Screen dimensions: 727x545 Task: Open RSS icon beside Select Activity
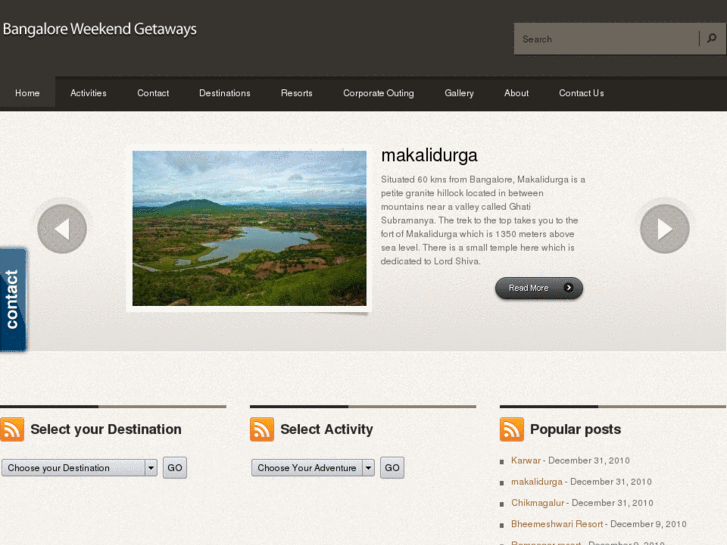tap(262, 429)
